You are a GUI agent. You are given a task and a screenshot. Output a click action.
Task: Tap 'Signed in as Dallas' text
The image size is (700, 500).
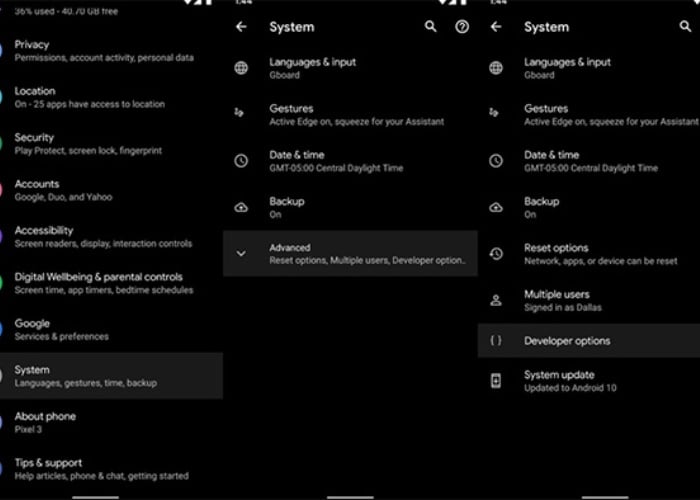tap(562, 308)
